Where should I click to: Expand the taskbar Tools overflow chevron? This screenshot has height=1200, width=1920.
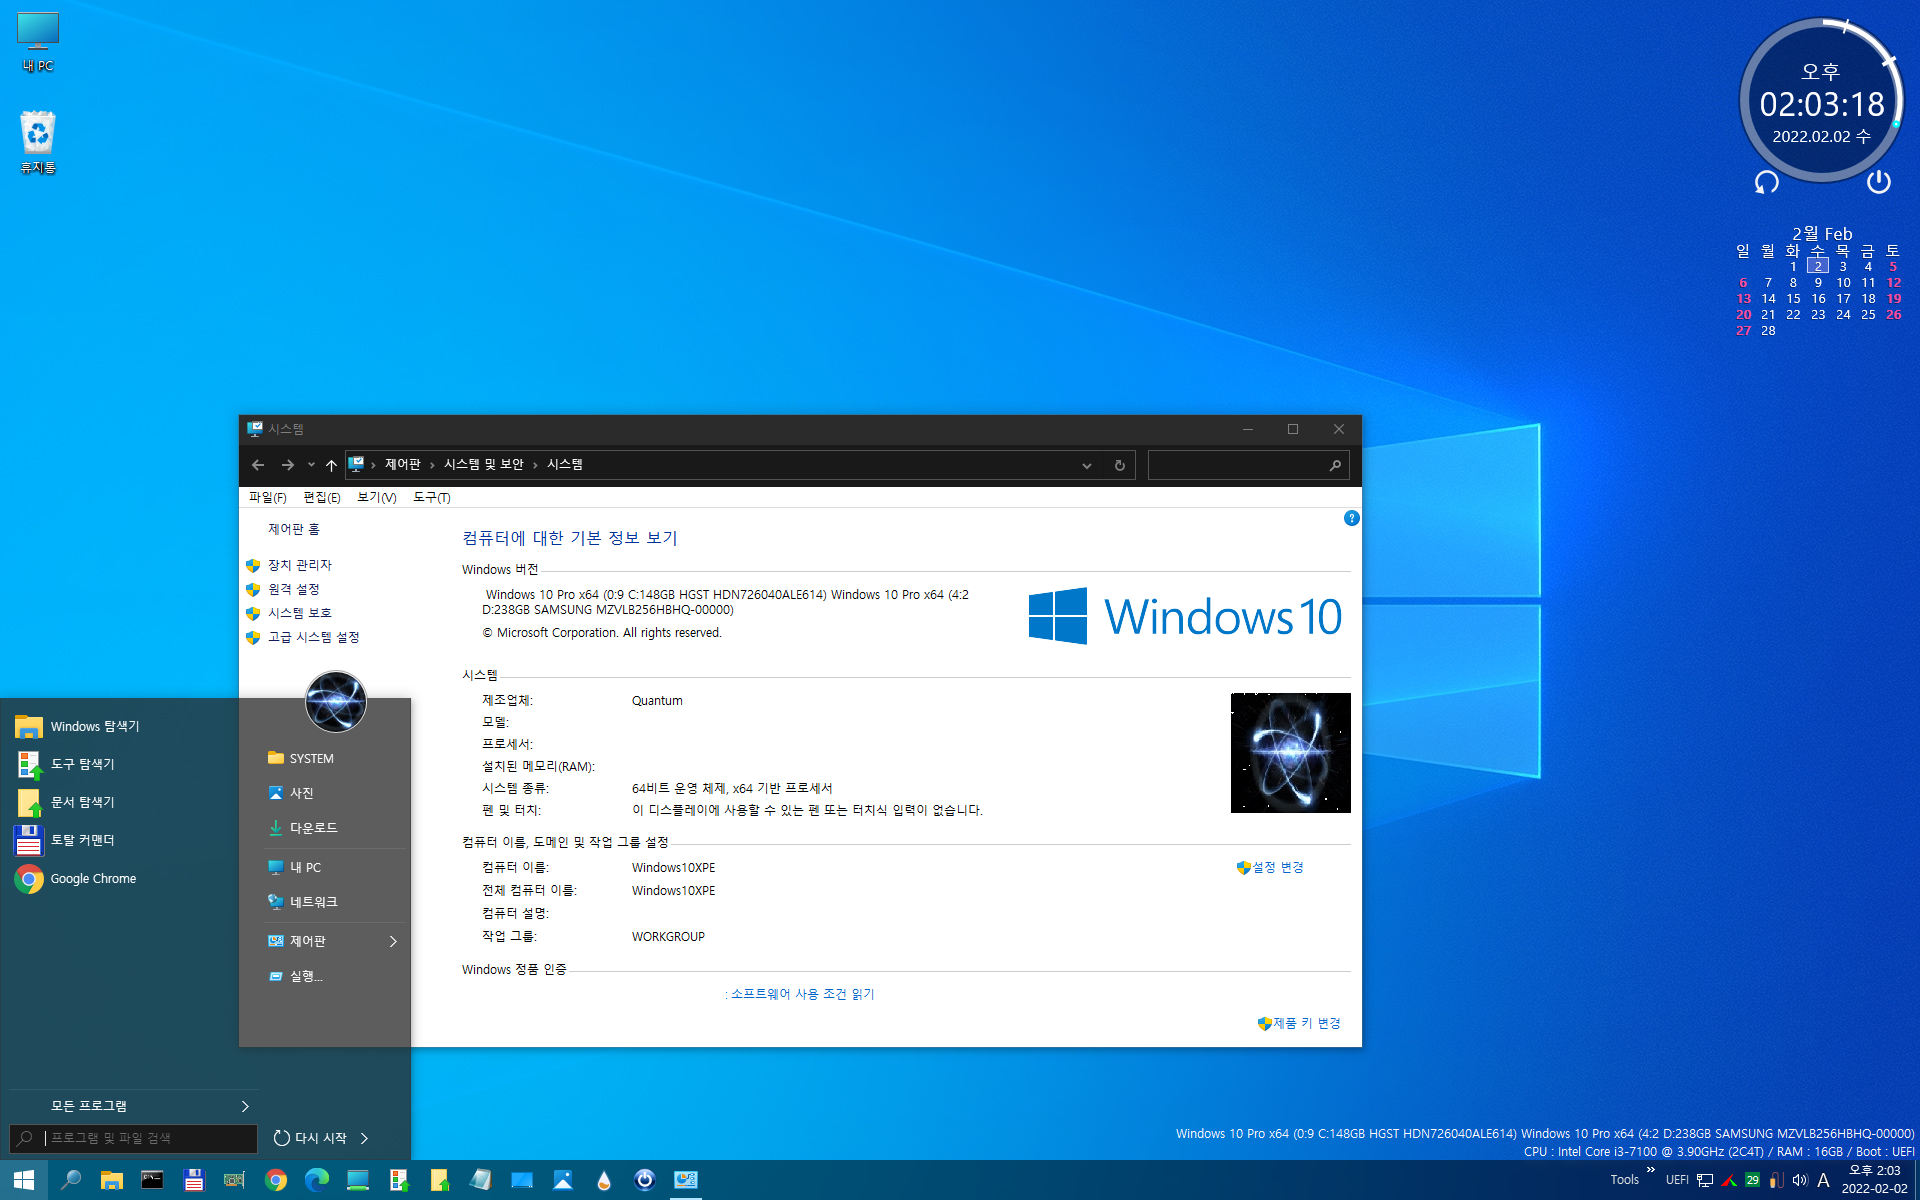(1650, 1170)
